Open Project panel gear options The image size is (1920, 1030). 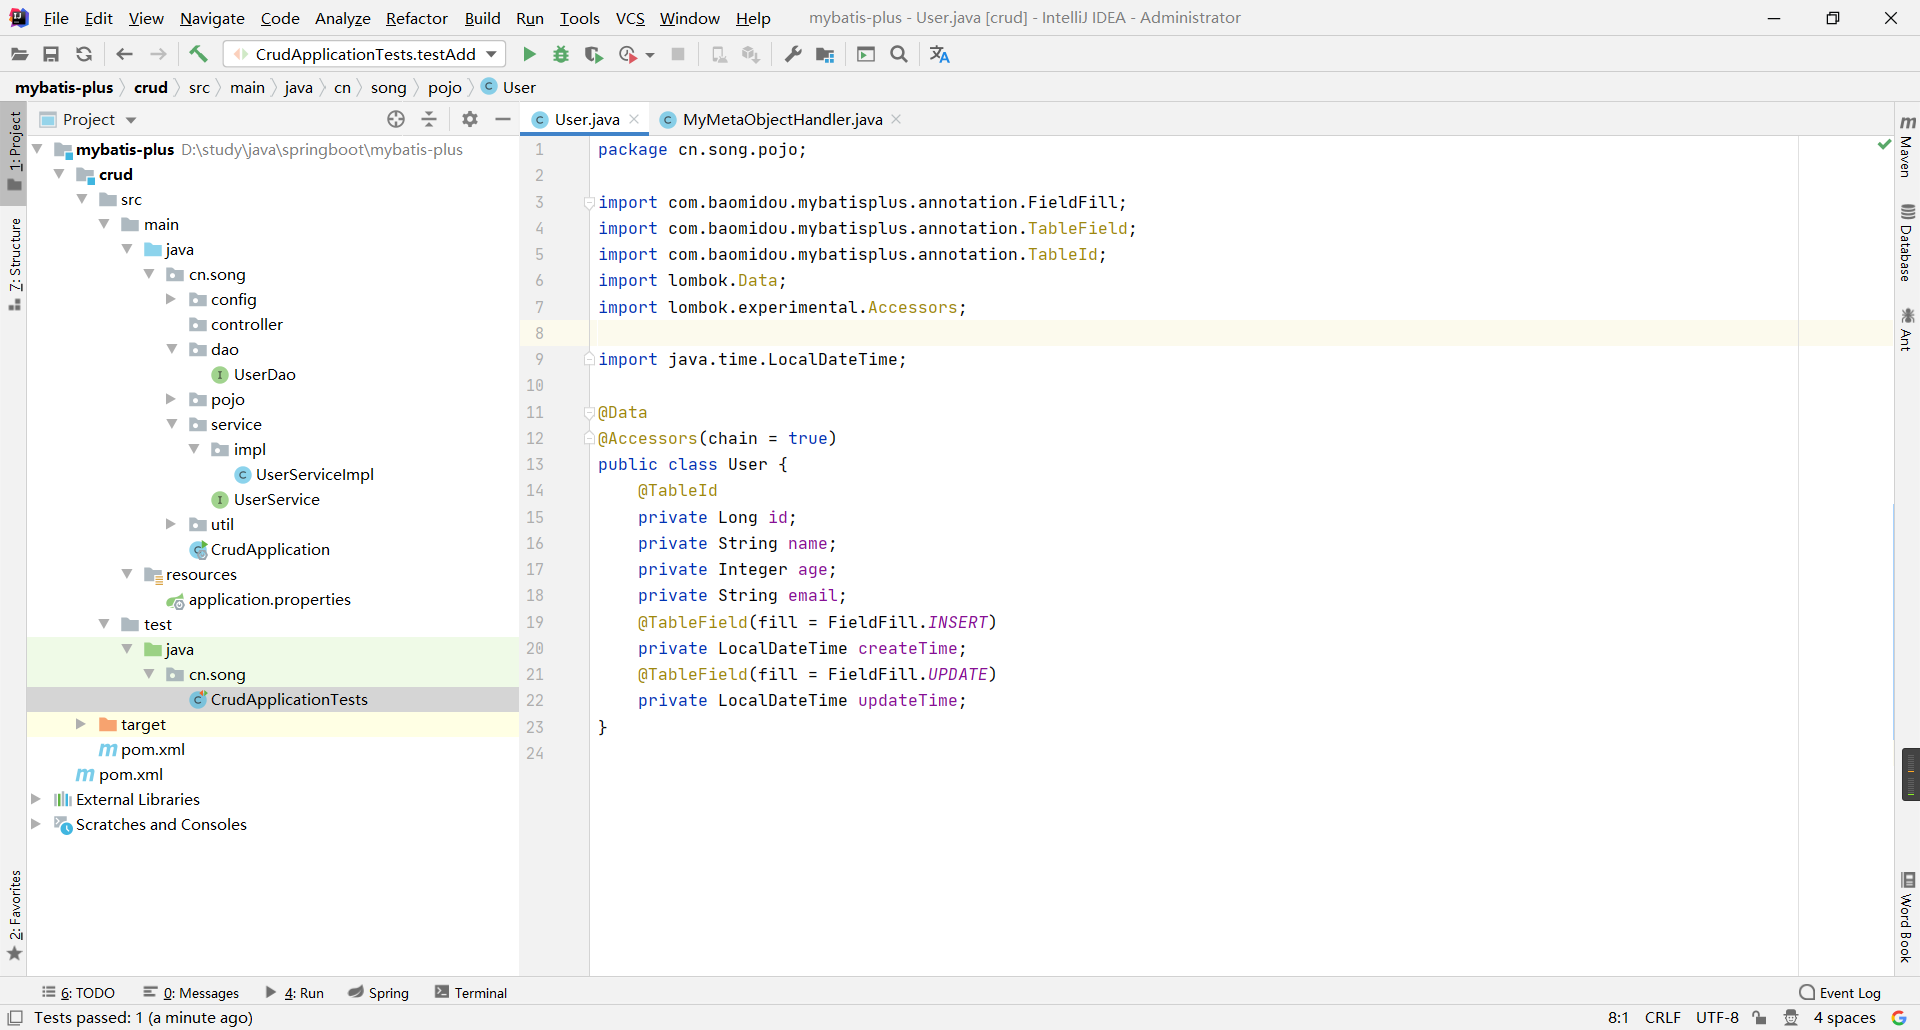point(470,119)
